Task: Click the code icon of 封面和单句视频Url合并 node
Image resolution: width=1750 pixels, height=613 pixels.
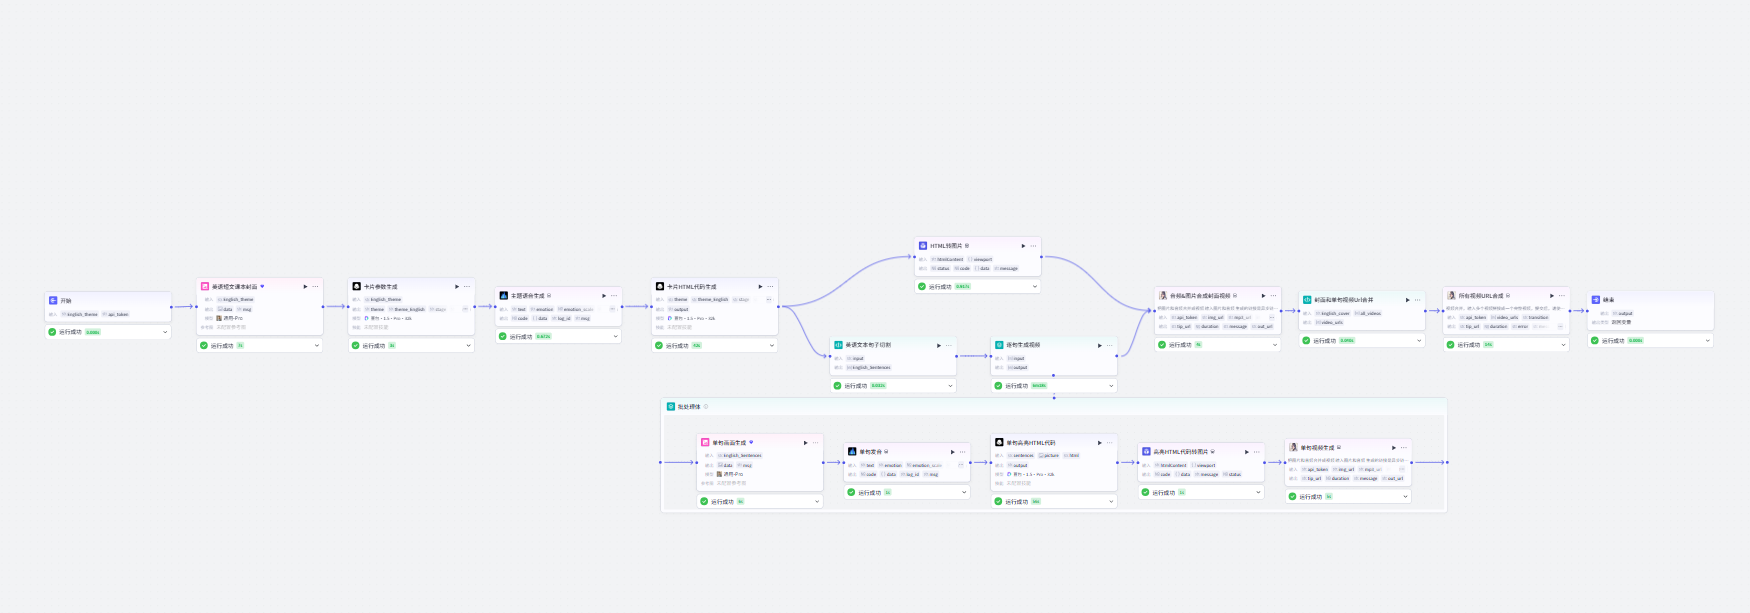Action: tap(1307, 299)
